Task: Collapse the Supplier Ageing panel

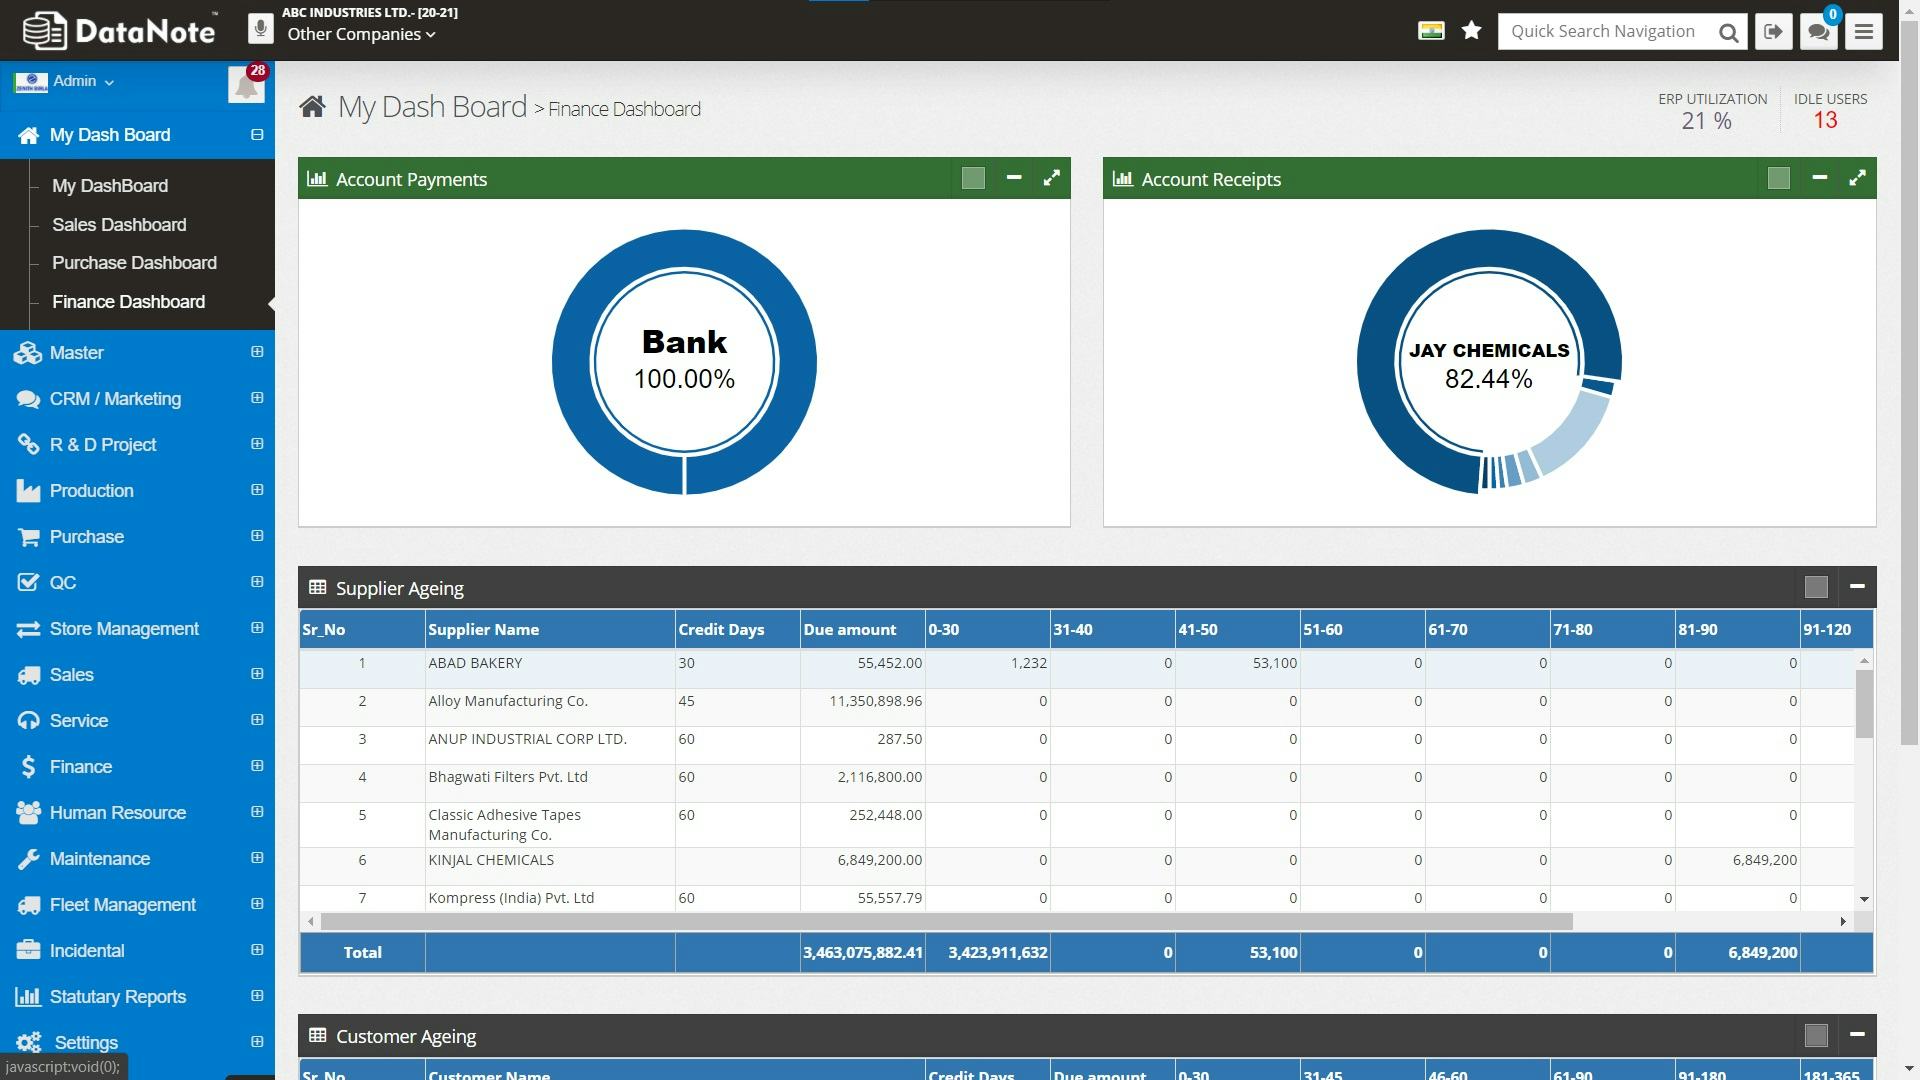Action: click(1857, 587)
